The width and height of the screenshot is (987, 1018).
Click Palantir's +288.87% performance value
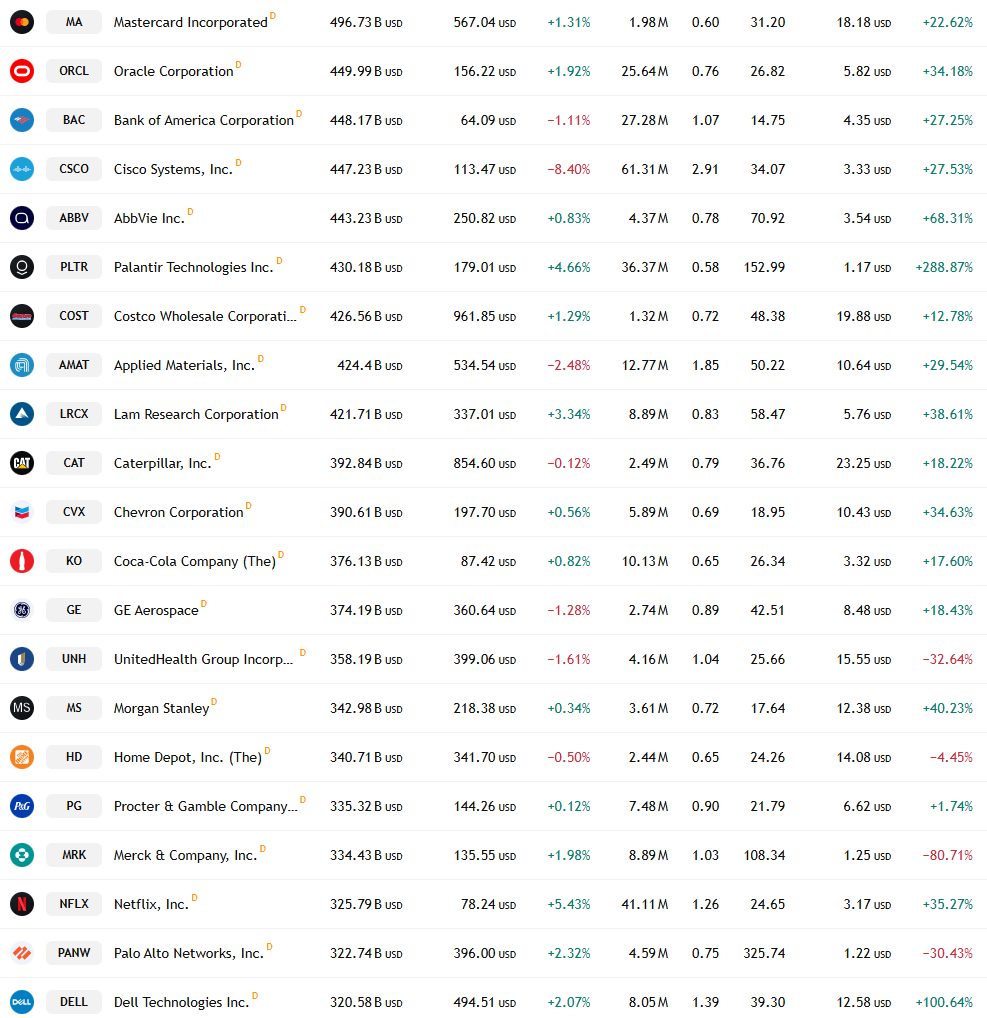coord(944,267)
